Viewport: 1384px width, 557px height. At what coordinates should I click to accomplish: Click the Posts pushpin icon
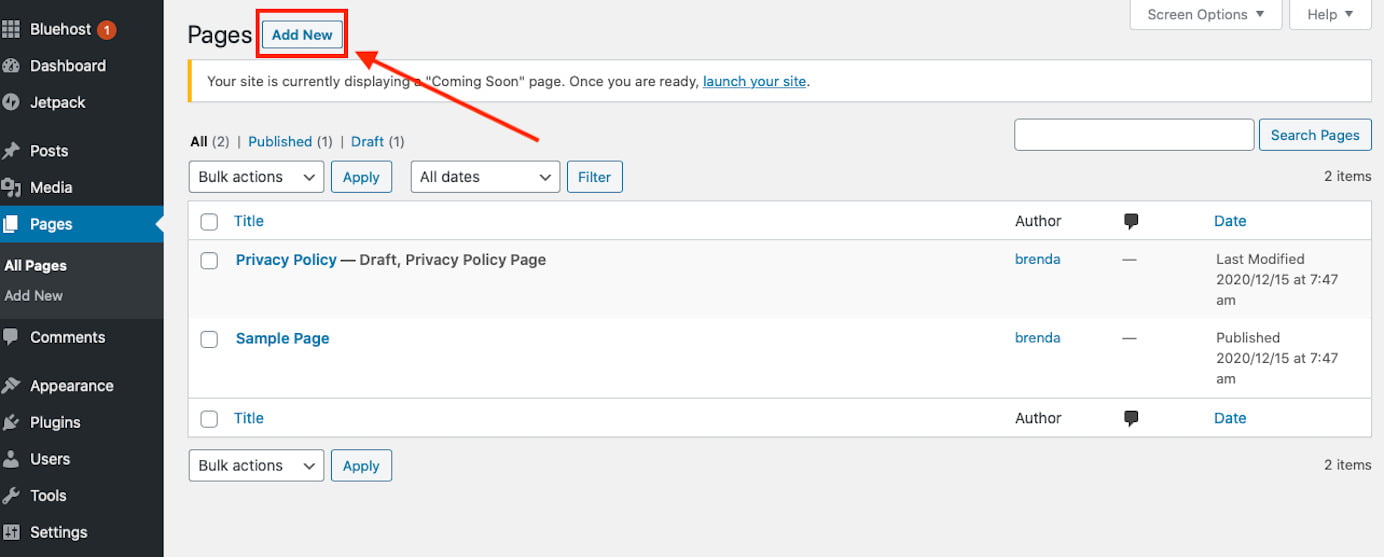click(x=11, y=151)
